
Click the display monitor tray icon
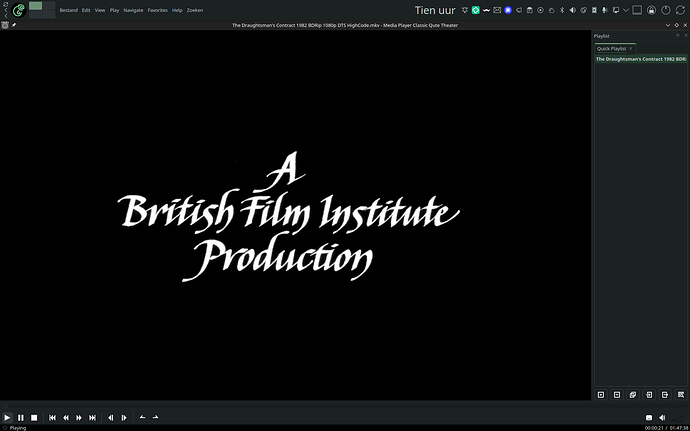616,10
